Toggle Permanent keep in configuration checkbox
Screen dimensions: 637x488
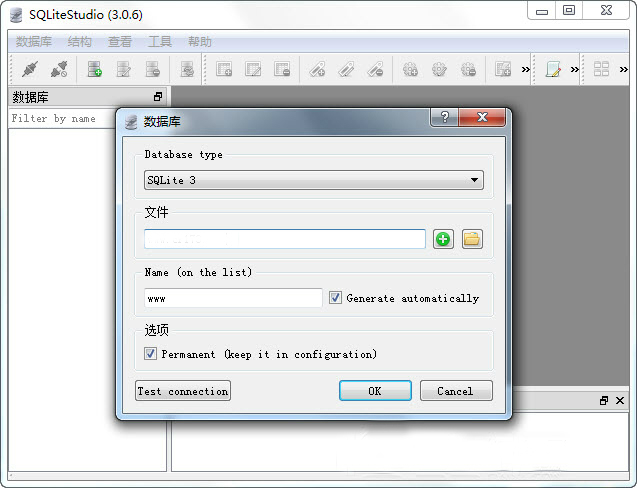pyautogui.click(x=150, y=354)
